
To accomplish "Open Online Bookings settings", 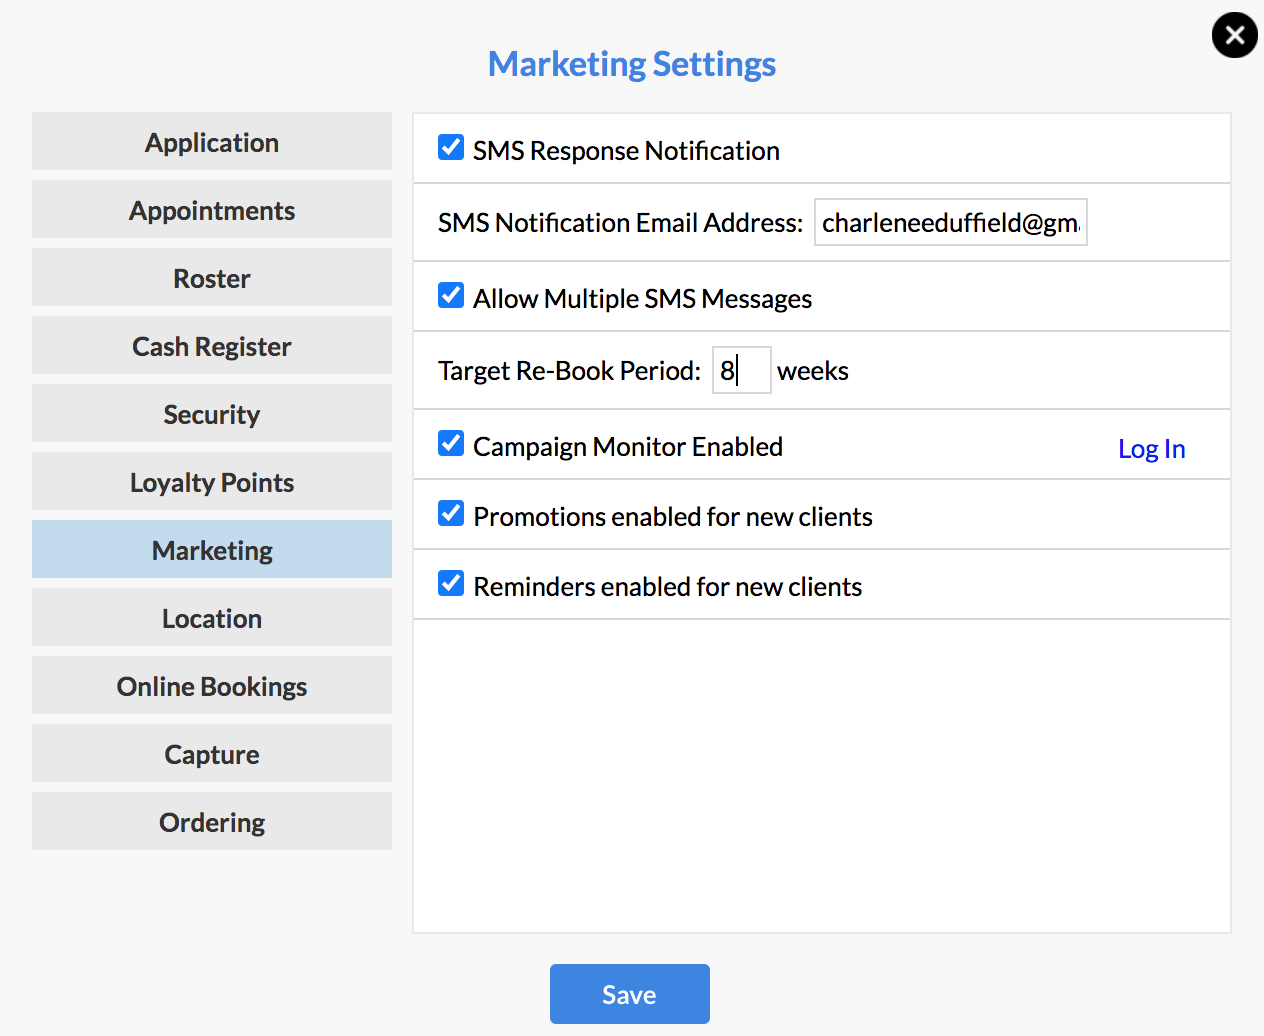I will coord(212,686).
